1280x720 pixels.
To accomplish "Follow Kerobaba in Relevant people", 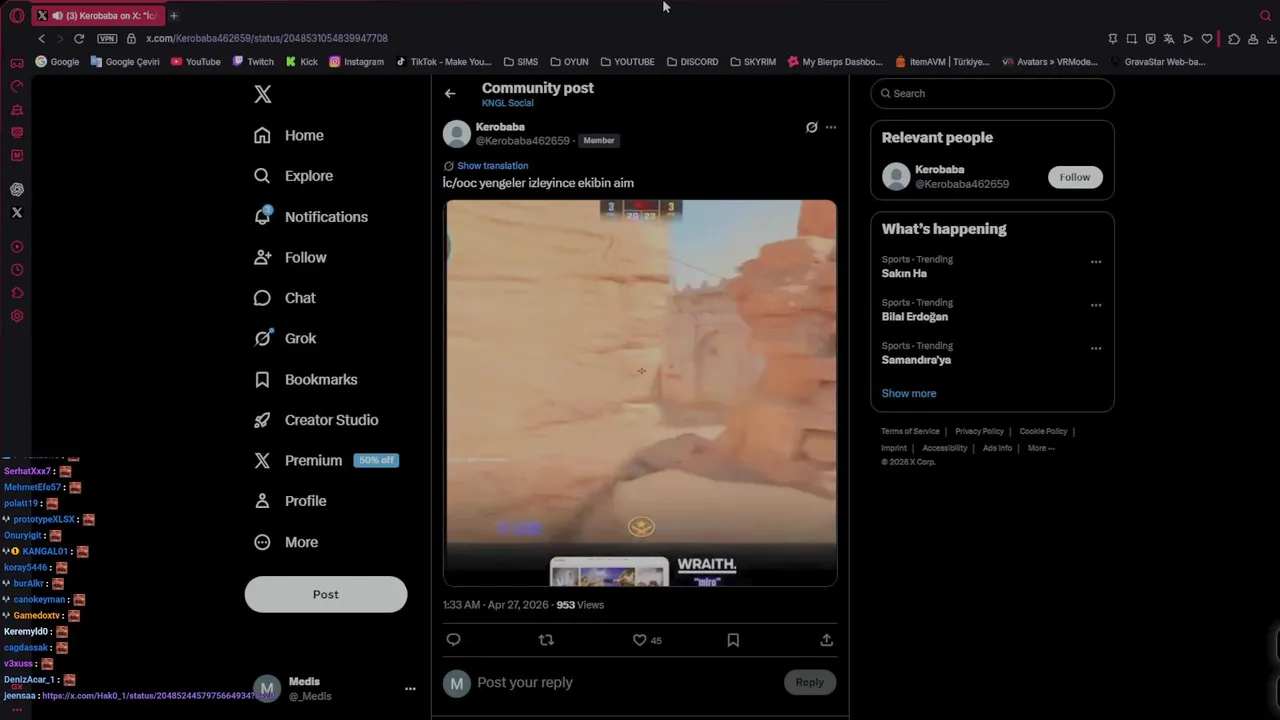I will tap(1075, 177).
